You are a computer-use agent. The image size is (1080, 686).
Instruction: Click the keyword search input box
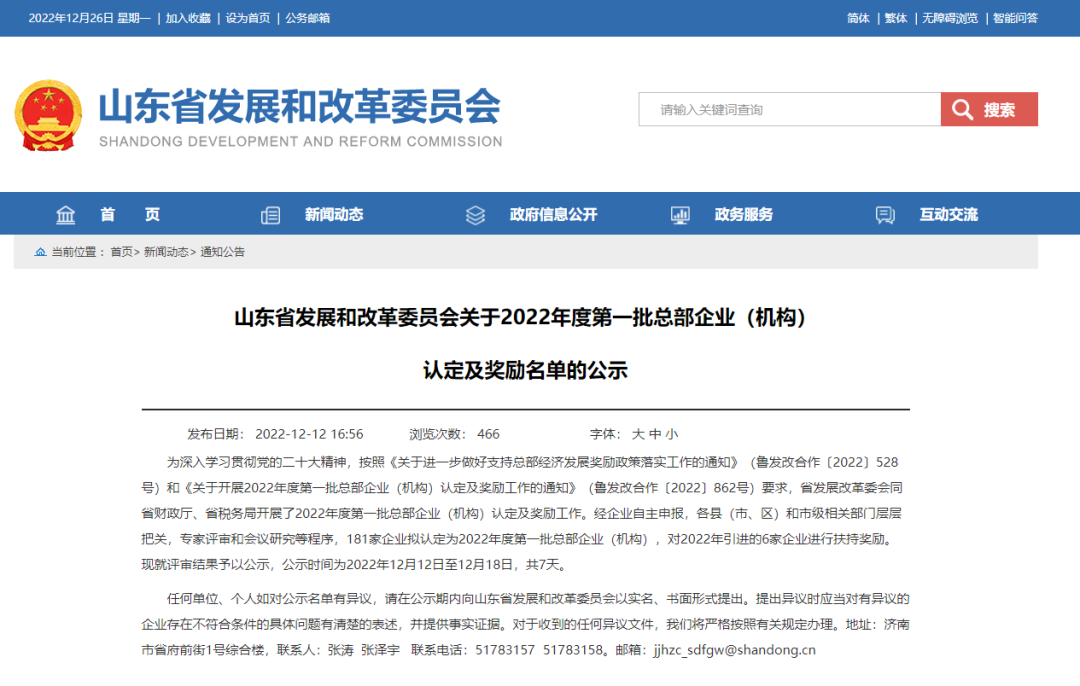coord(790,110)
